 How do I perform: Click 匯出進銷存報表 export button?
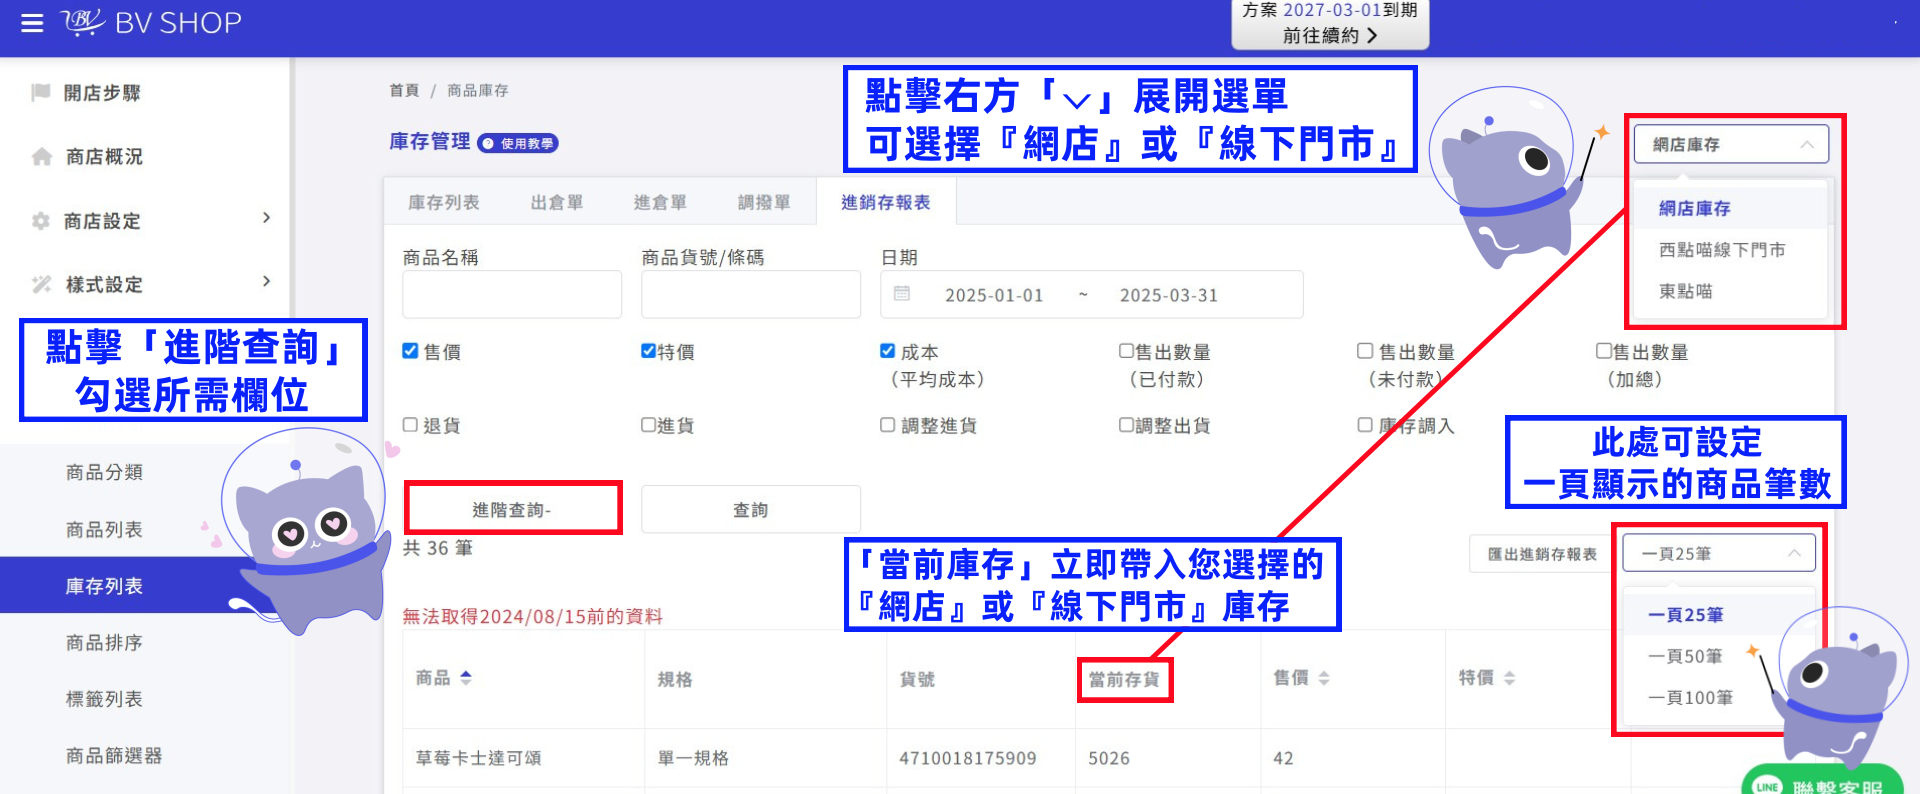[1542, 554]
